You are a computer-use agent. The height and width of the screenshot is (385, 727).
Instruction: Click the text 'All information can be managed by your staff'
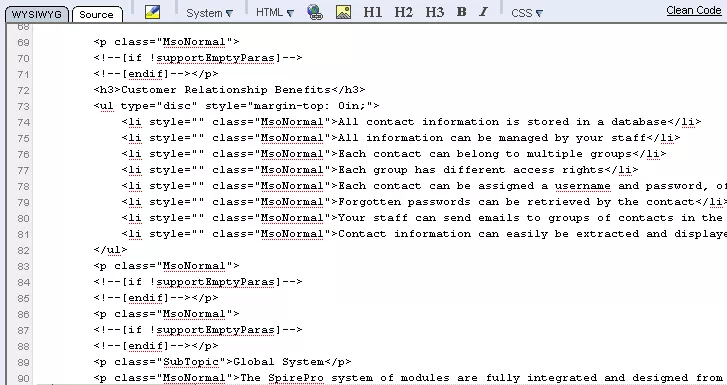[492, 138]
